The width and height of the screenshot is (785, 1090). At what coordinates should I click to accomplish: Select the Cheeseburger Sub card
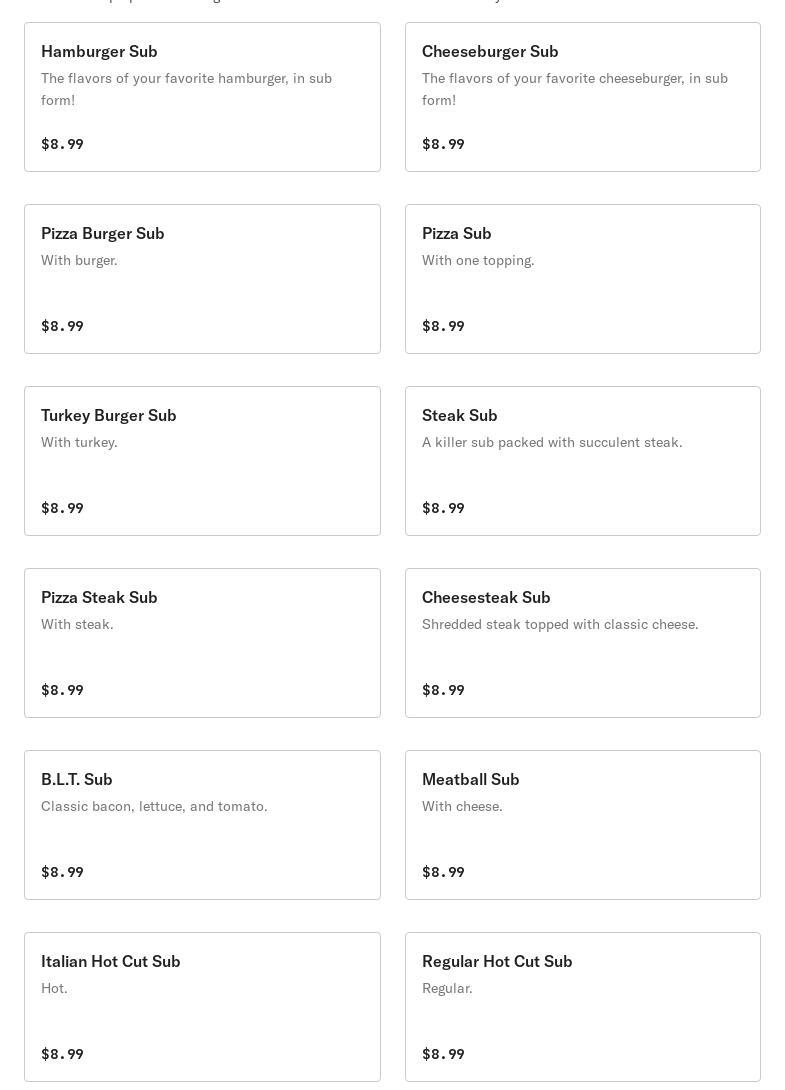(x=582, y=97)
